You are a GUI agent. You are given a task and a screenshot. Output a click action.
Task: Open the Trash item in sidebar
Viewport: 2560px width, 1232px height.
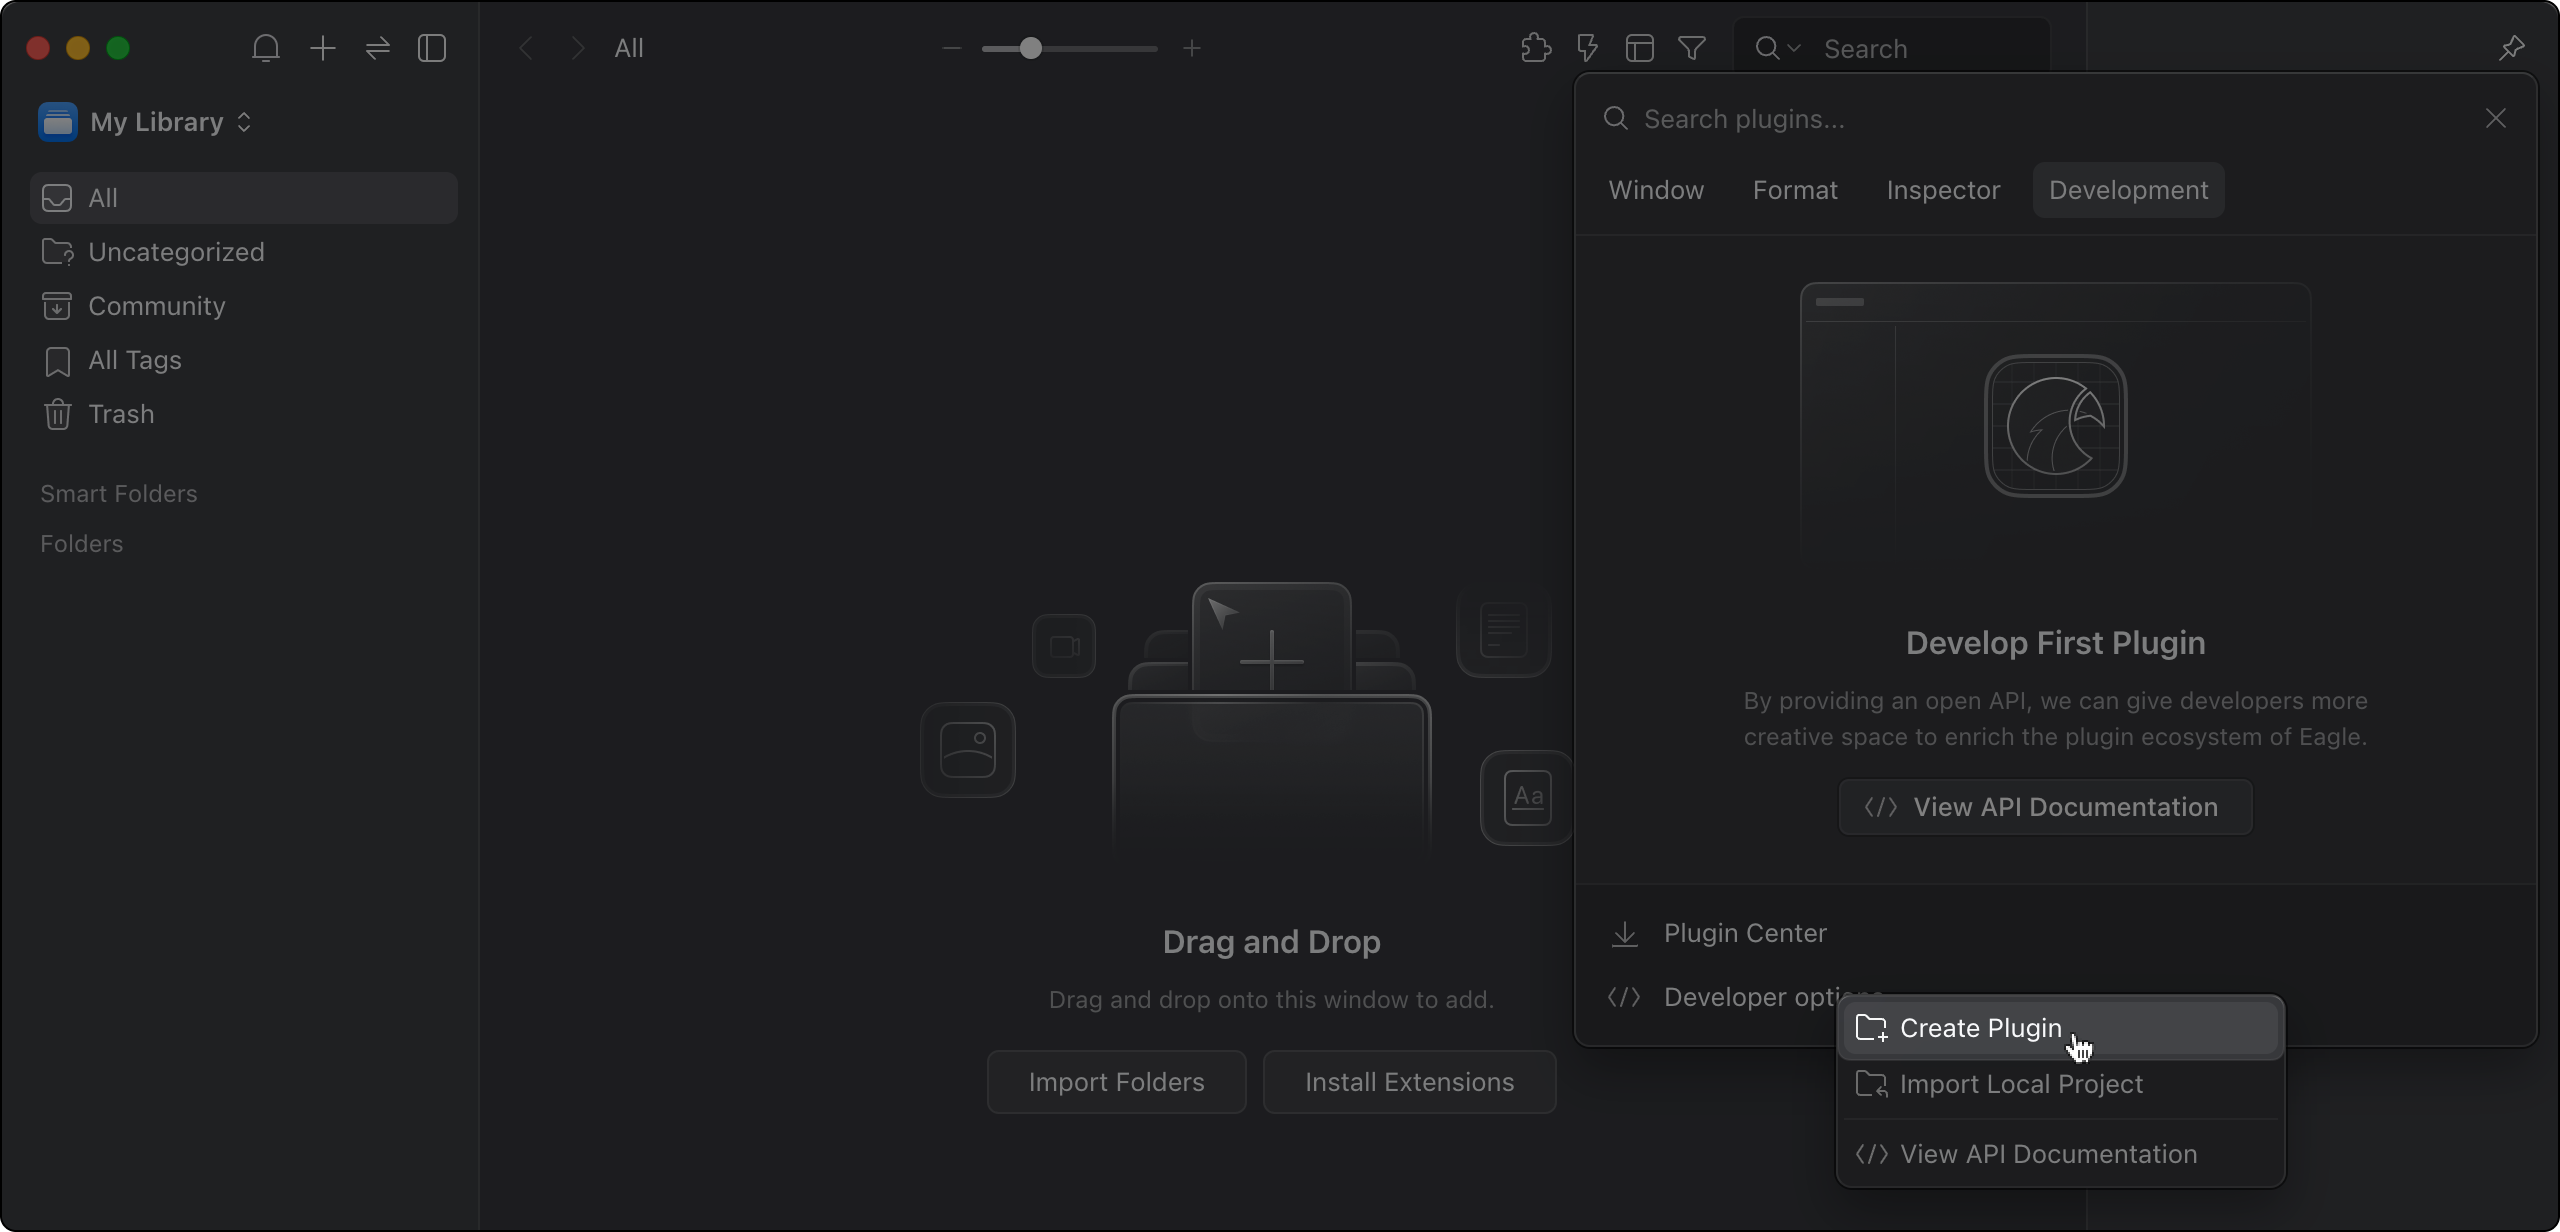tap(121, 414)
